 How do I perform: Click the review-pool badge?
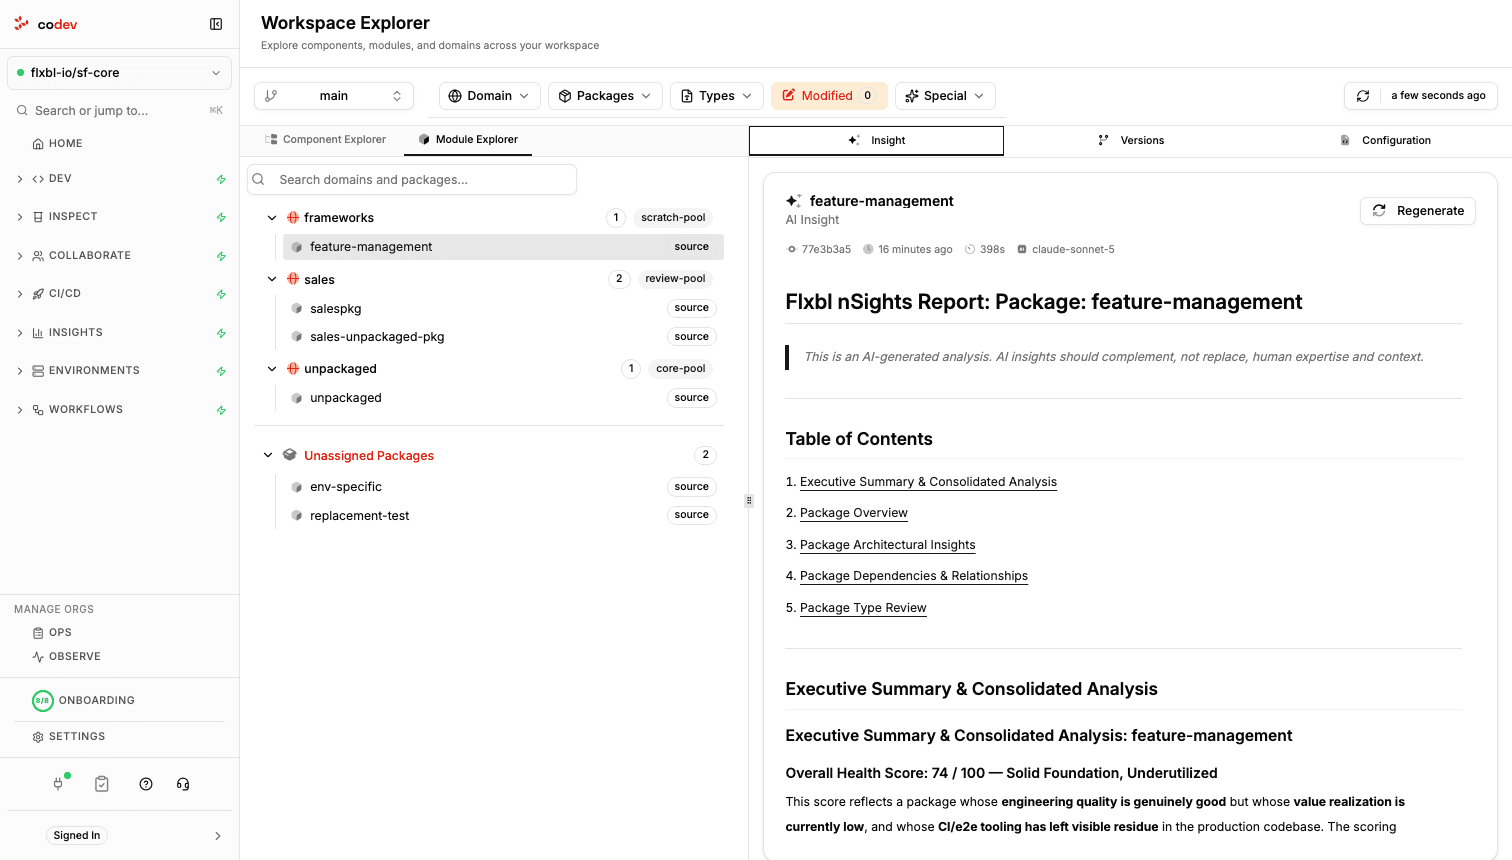(x=675, y=279)
